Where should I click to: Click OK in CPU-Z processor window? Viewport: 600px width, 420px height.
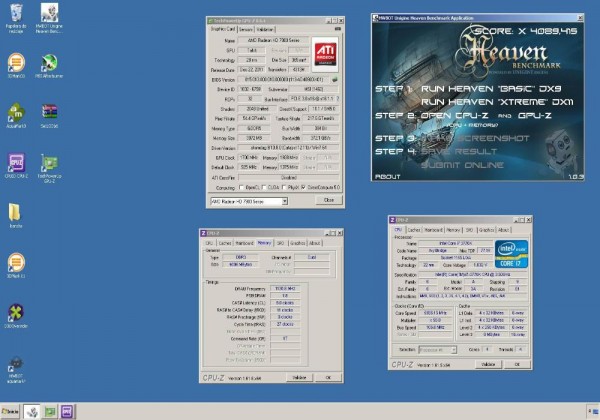517,365
